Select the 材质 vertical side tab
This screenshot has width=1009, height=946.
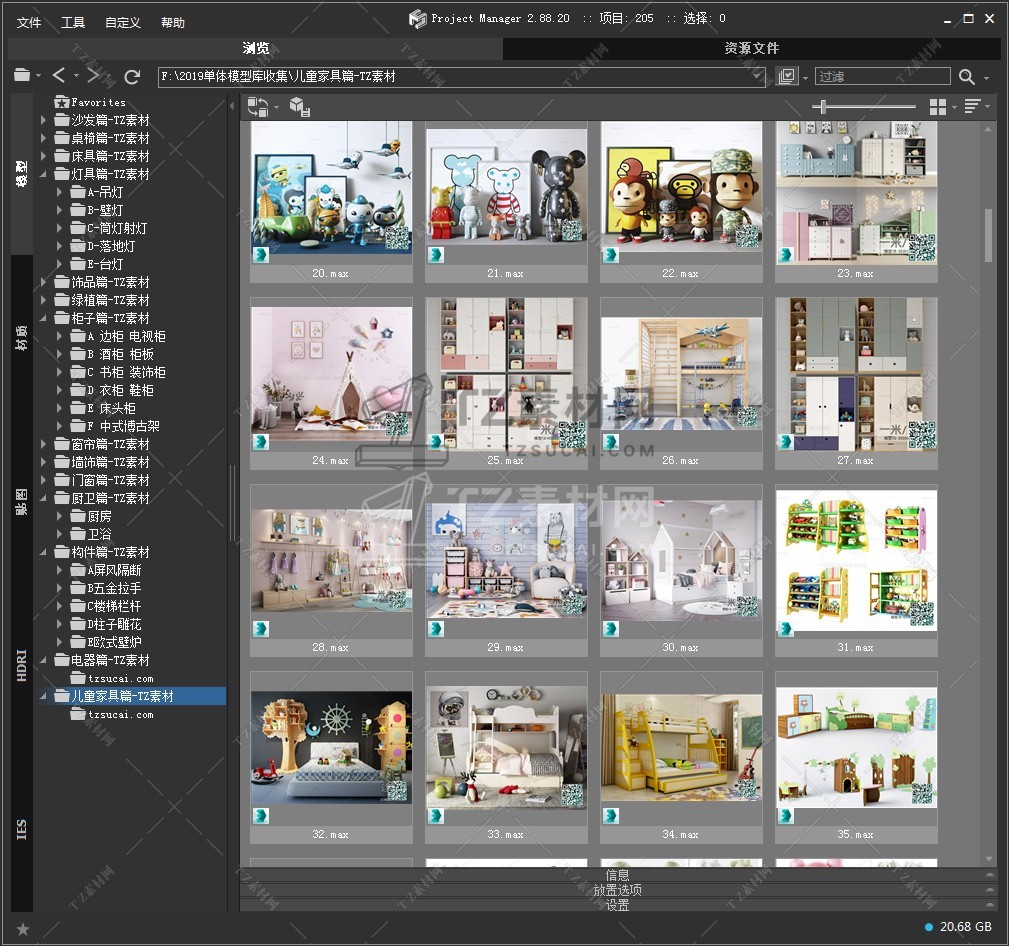point(22,337)
